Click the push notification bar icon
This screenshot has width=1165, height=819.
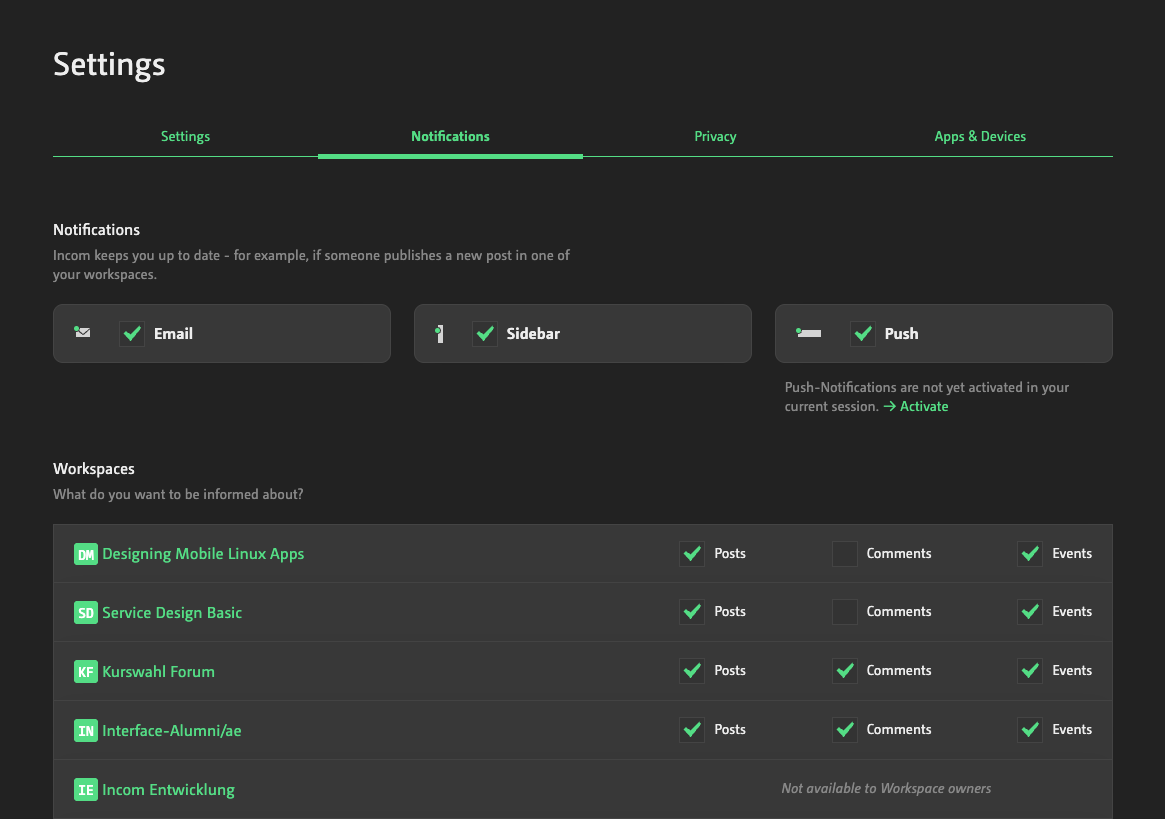[808, 333]
